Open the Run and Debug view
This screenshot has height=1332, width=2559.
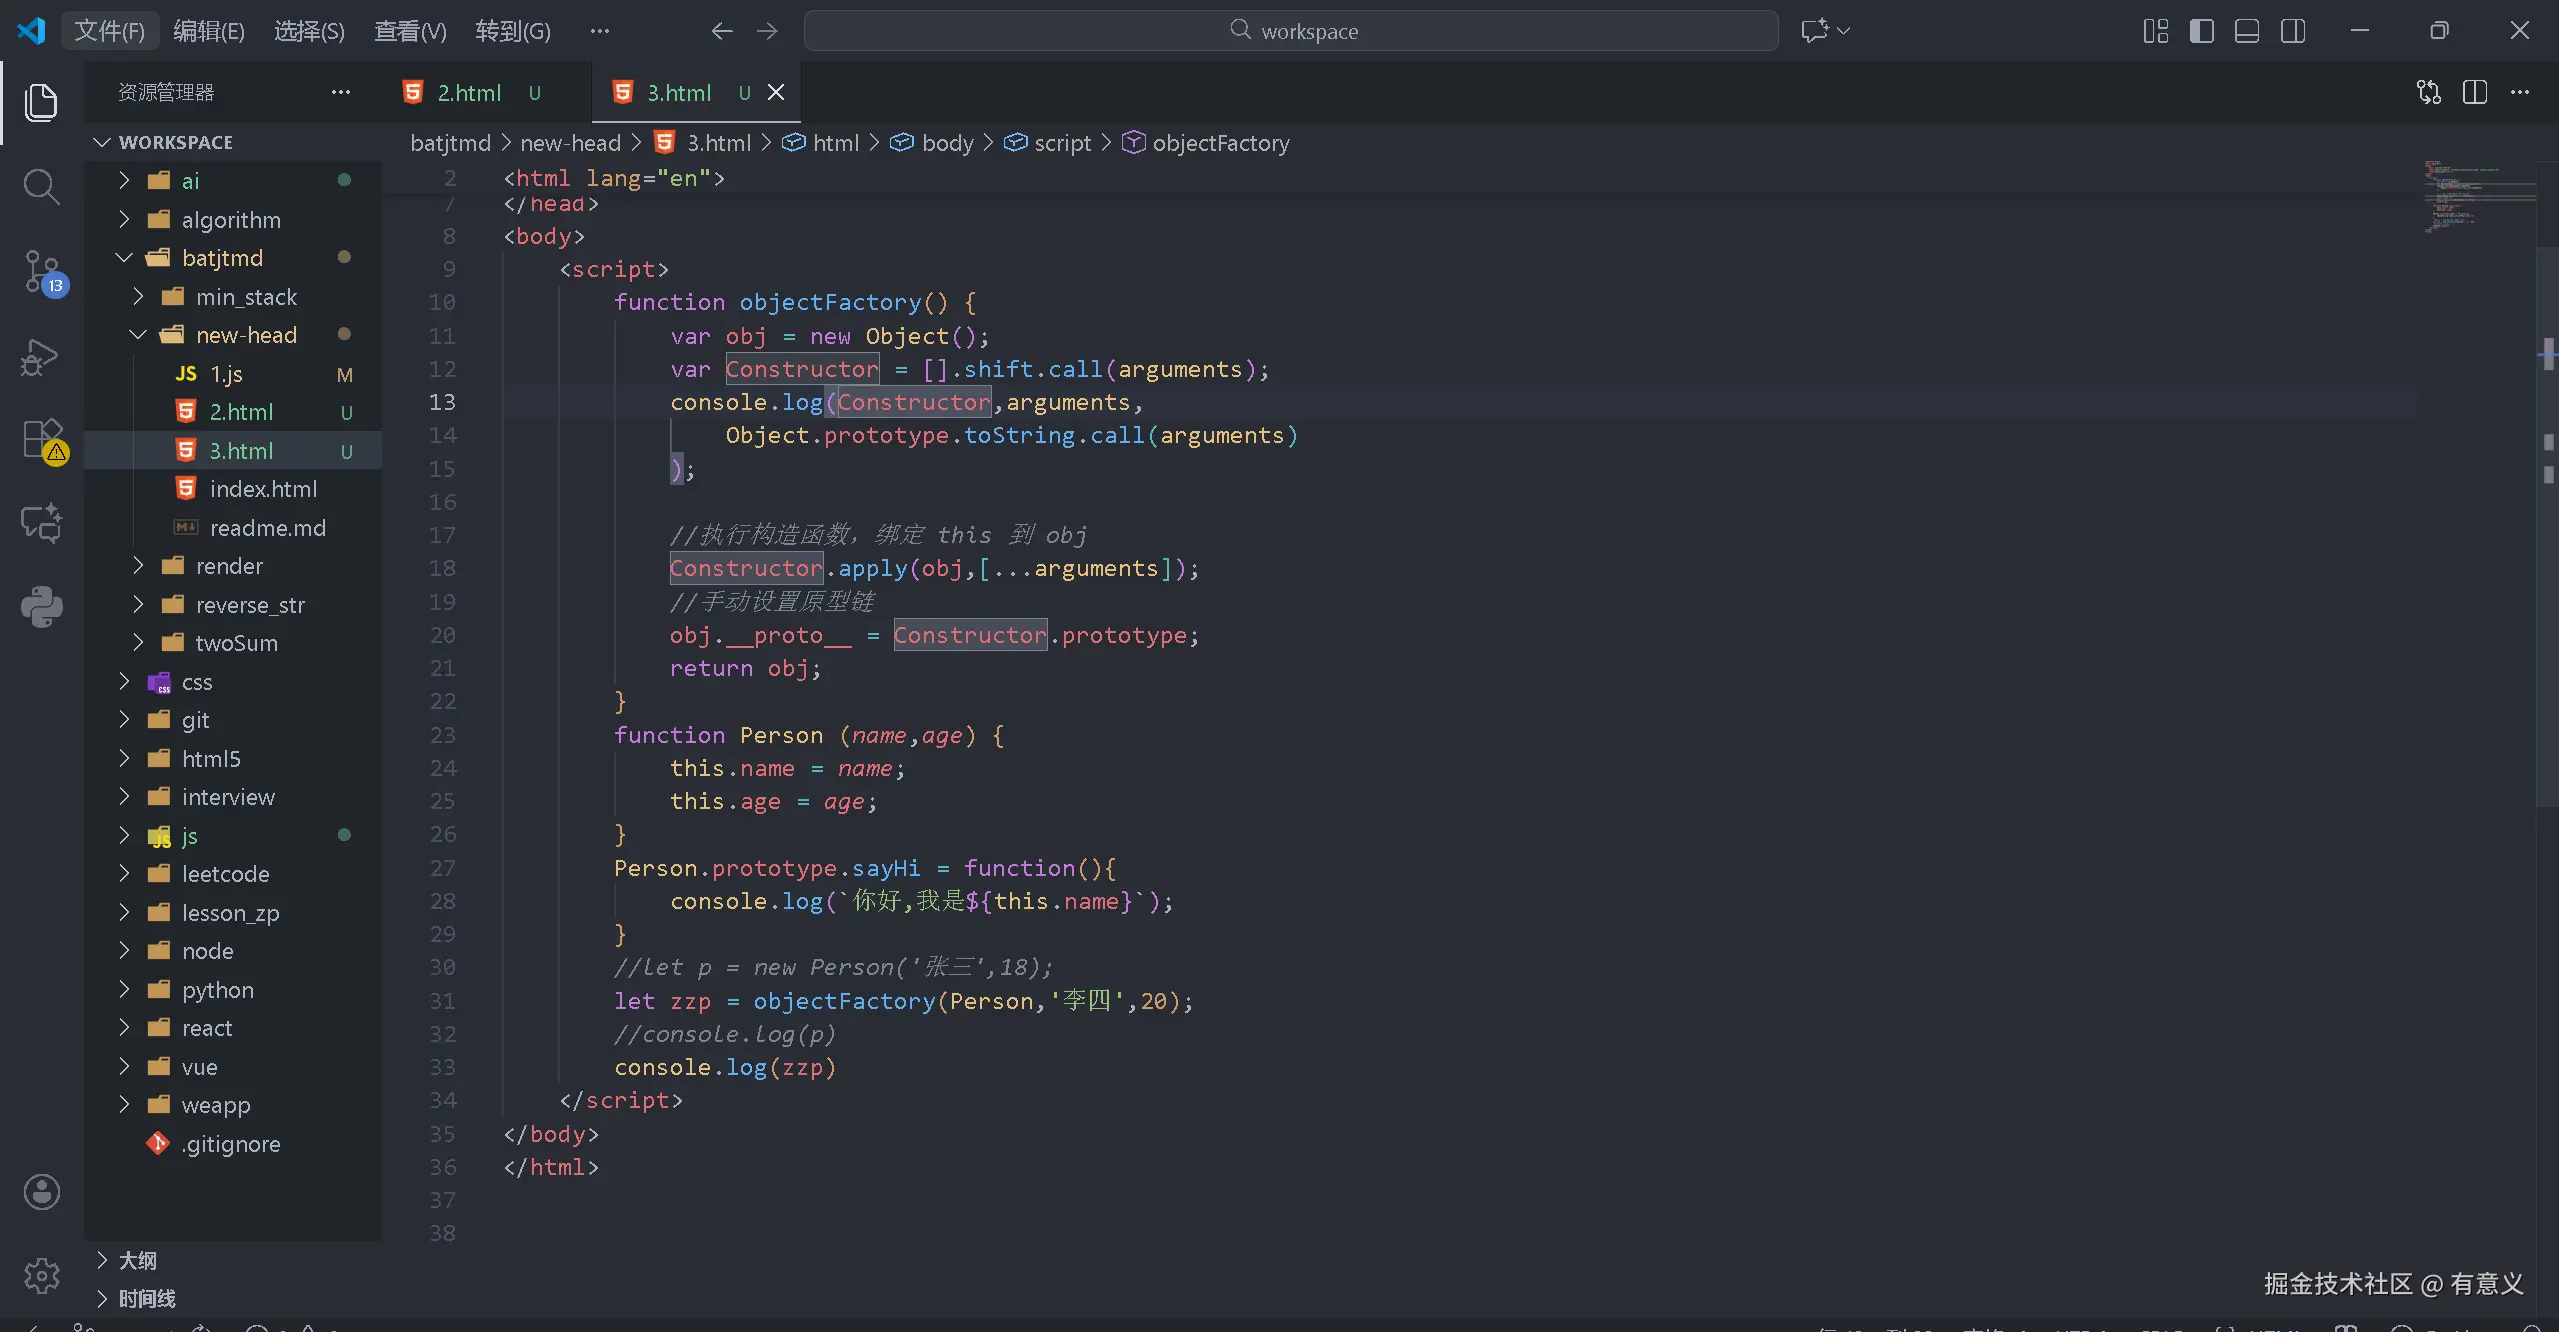coord(41,357)
